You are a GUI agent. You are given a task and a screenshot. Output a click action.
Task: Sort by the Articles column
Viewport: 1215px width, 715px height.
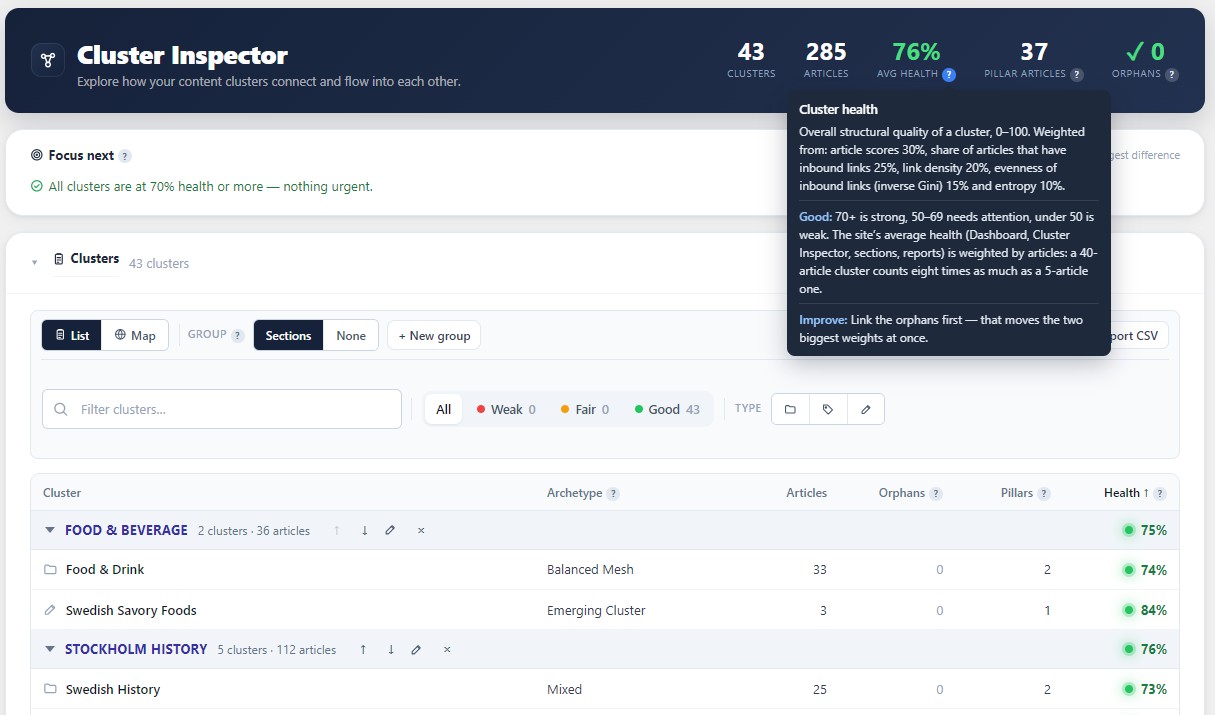[x=806, y=493]
